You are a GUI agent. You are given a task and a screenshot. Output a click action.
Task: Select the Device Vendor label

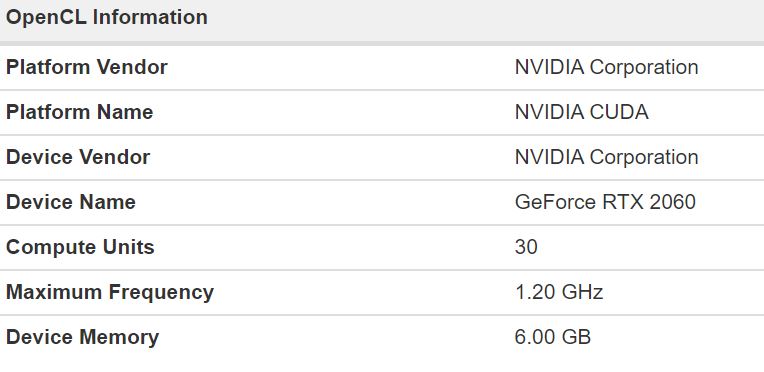[78, 157]
